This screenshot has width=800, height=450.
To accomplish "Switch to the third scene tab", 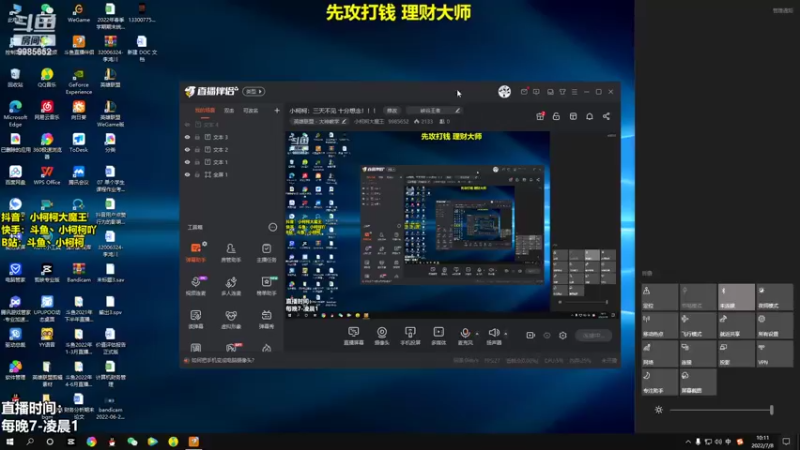I will coord(250,110).
